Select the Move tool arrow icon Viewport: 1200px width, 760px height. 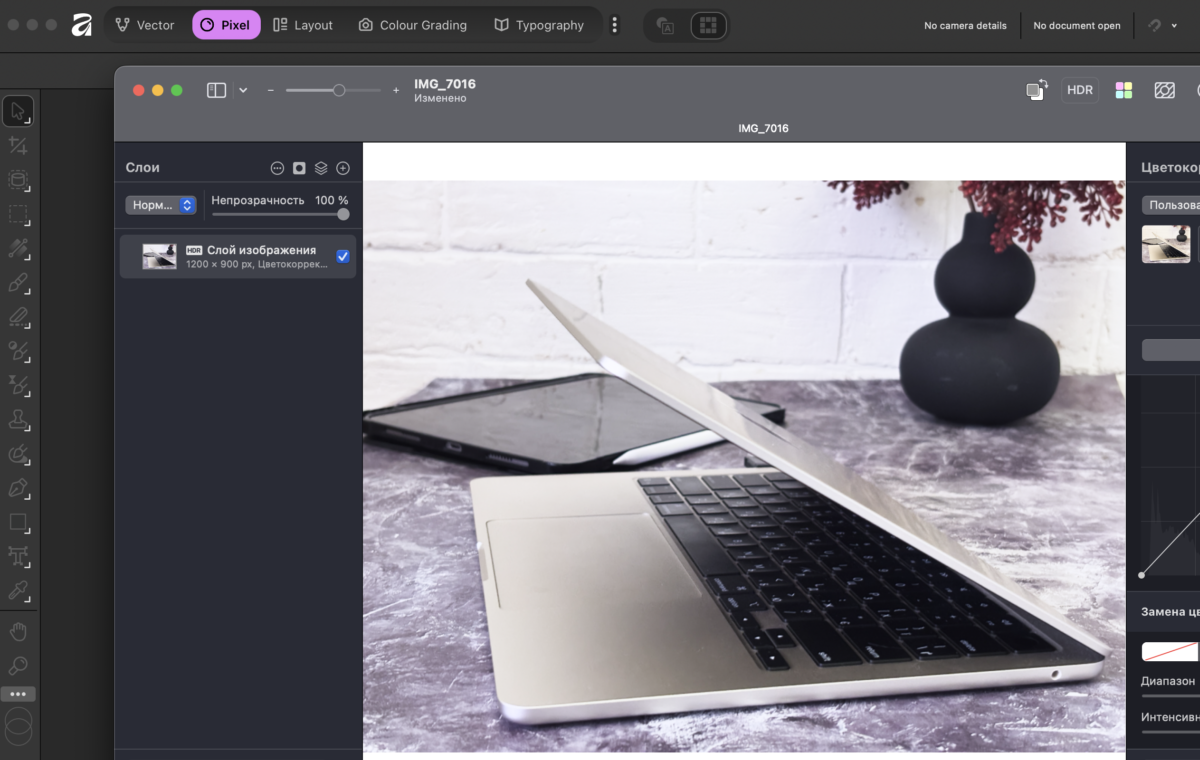point(18,111)
